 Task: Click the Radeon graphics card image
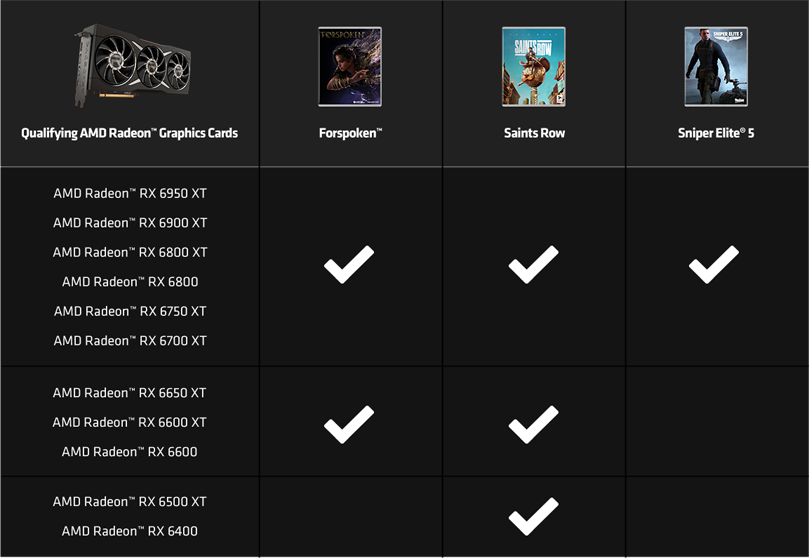coord(133,65)
